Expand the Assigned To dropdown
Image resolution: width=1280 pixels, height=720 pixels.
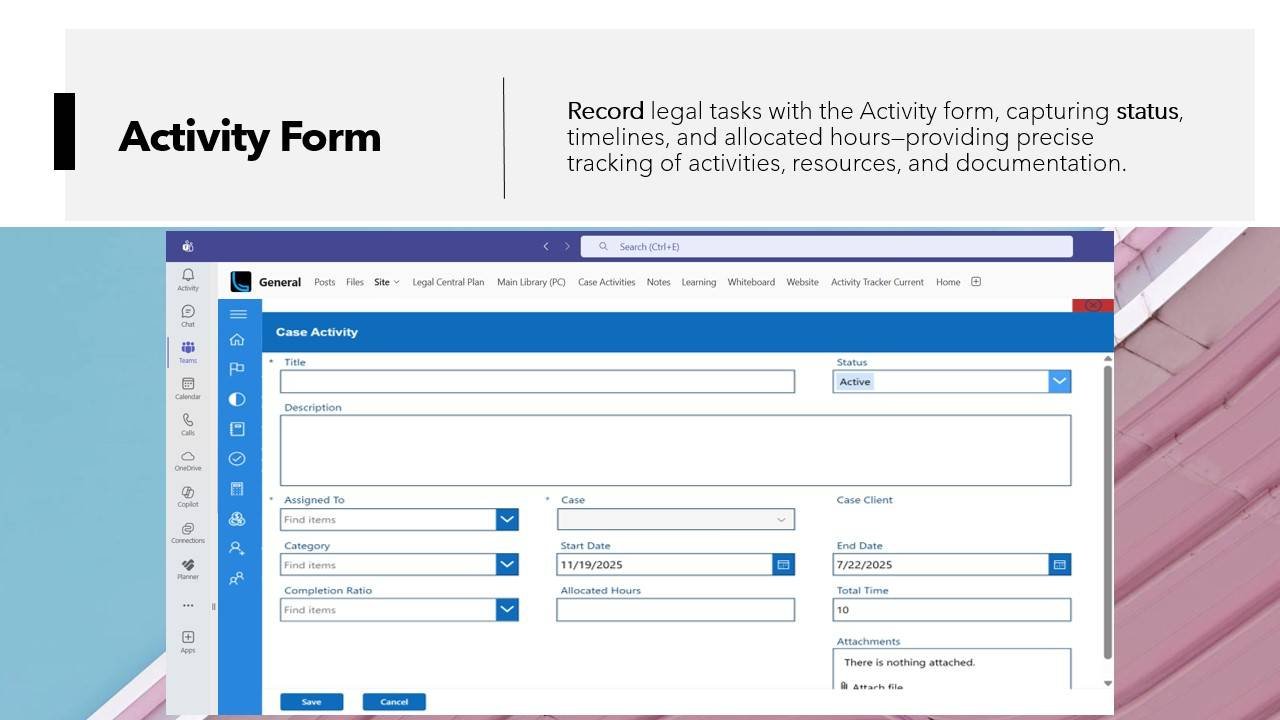pos(507,520)
